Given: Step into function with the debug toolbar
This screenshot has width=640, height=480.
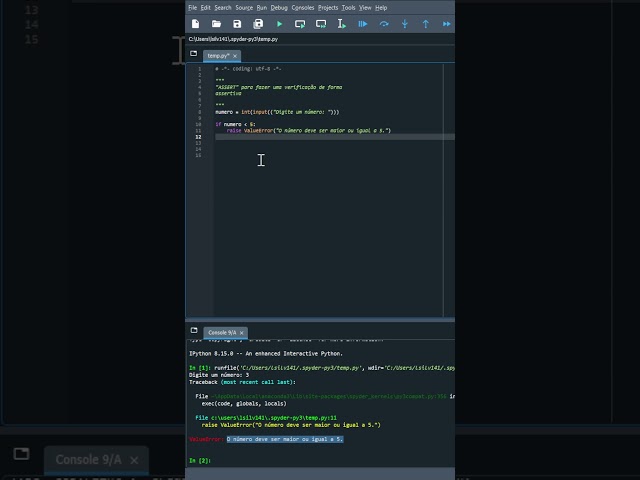Looking at the screenshot, I should click(404, 24).
